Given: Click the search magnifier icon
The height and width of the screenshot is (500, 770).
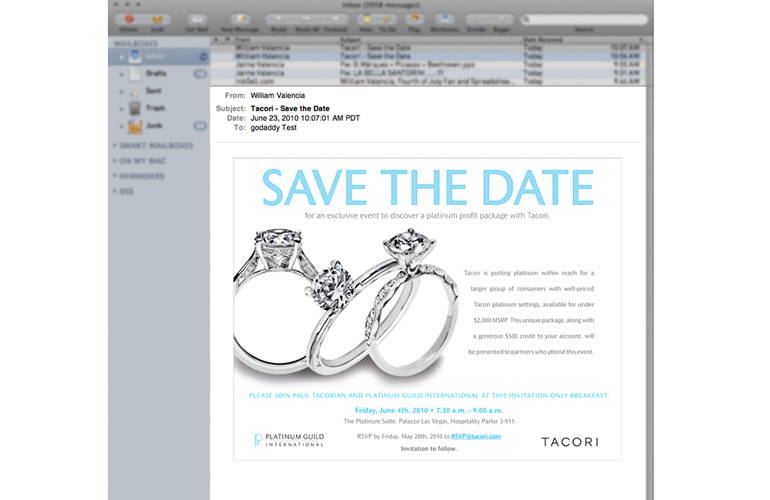Looking at the screenshot, I should pyautogui.click(x=526, y=19).
